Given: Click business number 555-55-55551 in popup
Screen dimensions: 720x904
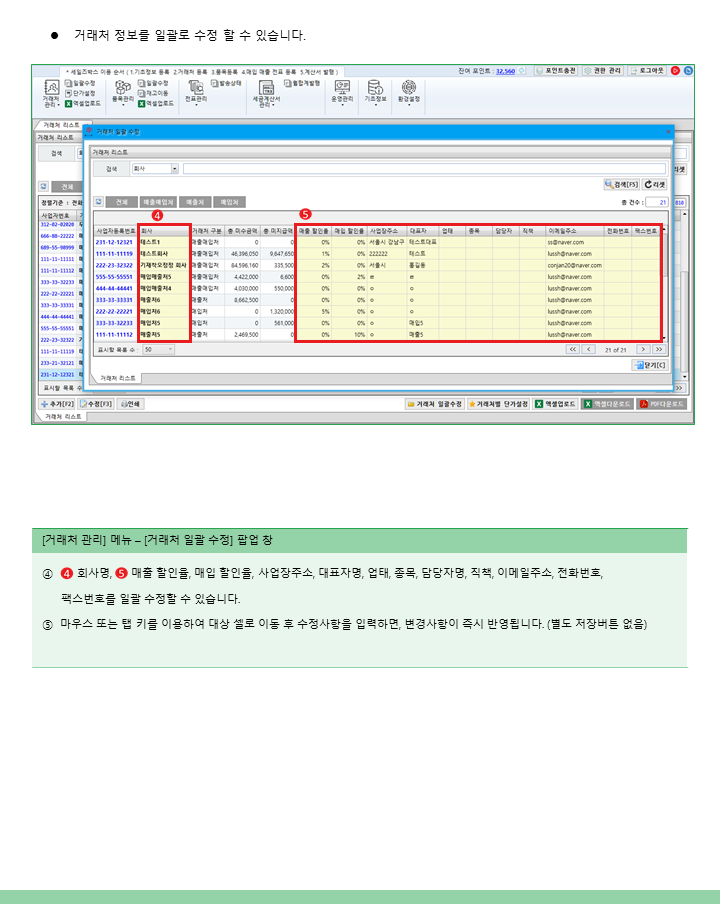Looking at the screenshot, I should pos(114,277).
